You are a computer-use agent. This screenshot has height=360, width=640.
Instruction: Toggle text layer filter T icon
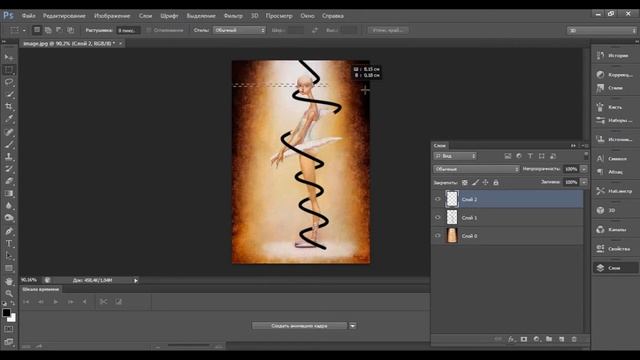click(530, 156)
